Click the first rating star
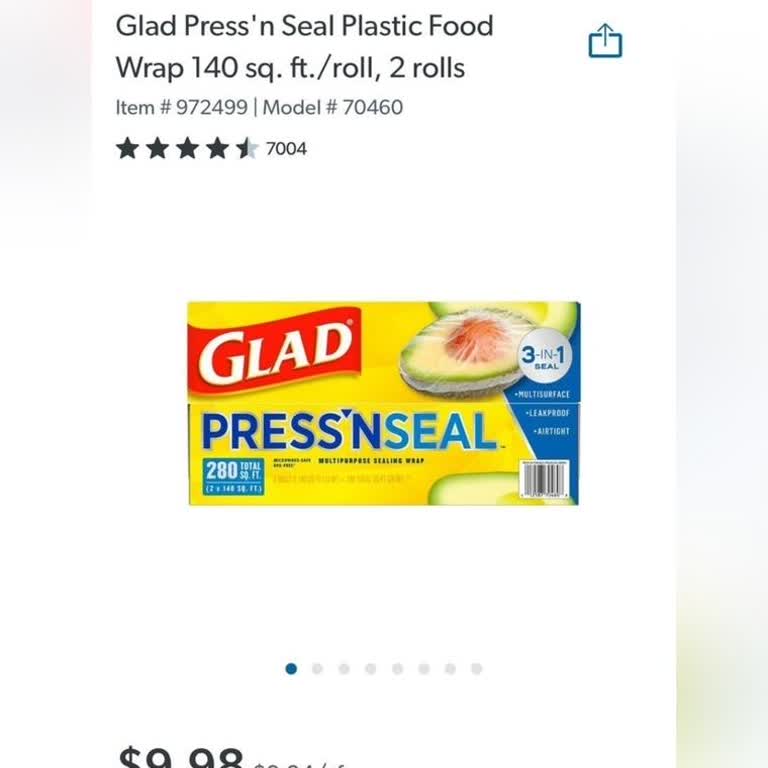 click(127, 149)
